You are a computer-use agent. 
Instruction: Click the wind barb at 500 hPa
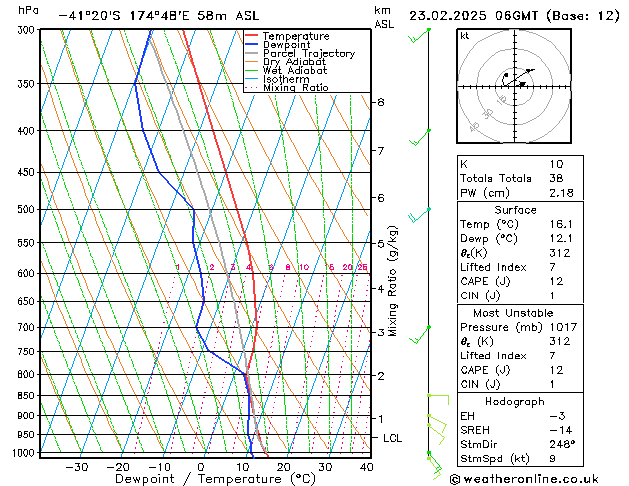tap(419, 215)
